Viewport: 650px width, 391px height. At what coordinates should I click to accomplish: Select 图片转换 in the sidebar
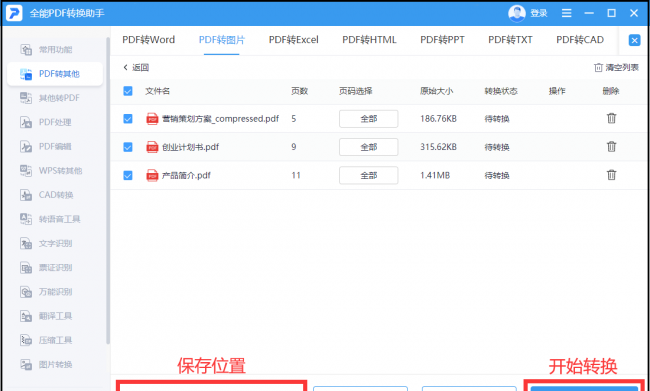pos(46,364)
